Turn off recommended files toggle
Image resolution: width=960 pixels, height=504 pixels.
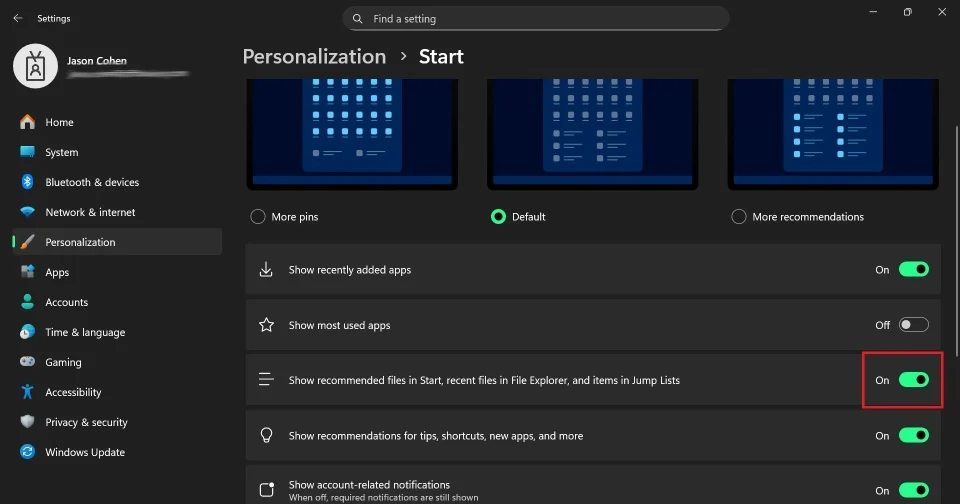(x=913, y=380)
